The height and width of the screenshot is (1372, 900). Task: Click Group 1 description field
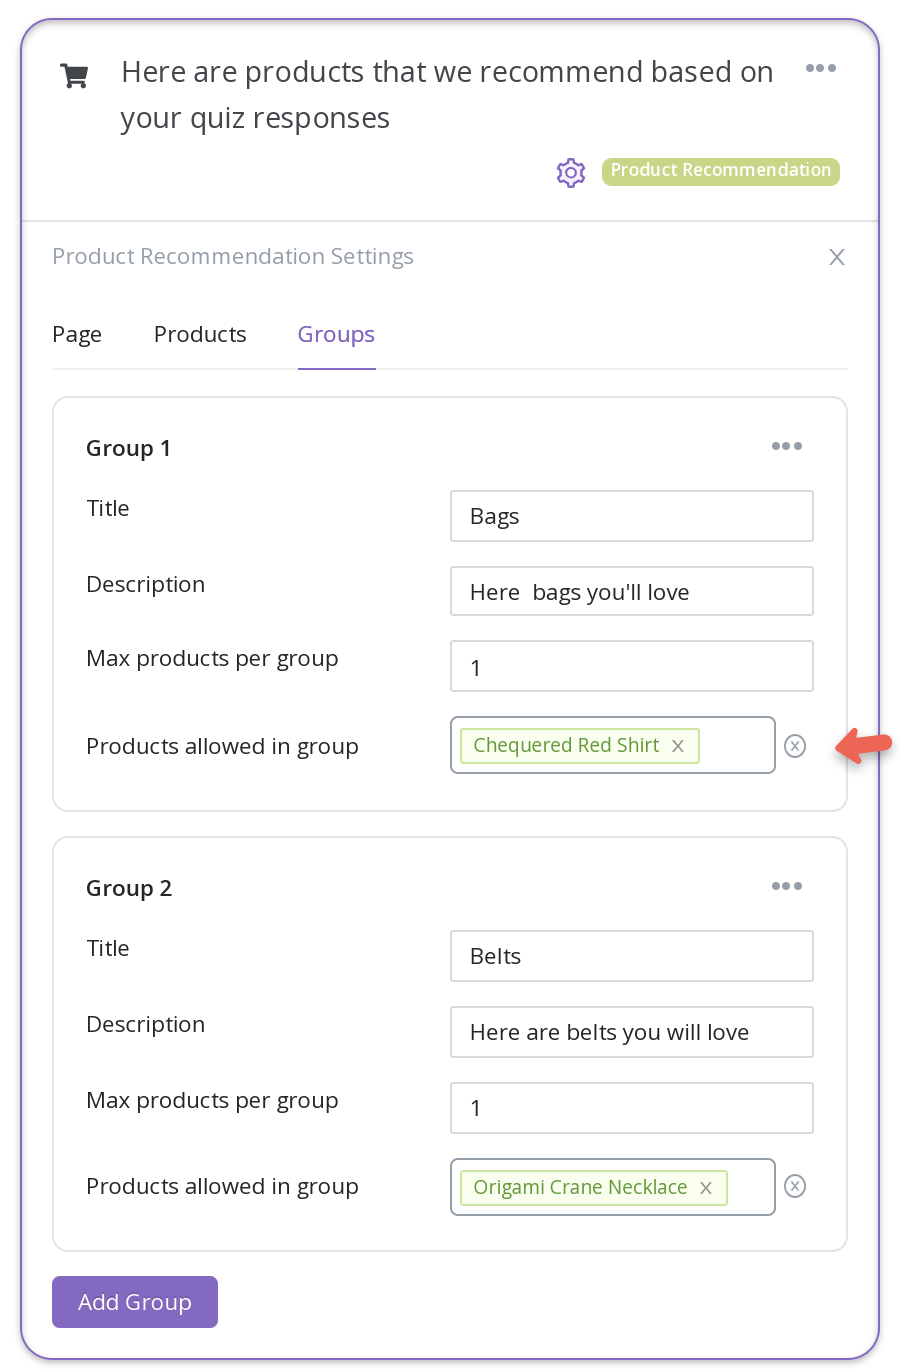click(632, 592)
